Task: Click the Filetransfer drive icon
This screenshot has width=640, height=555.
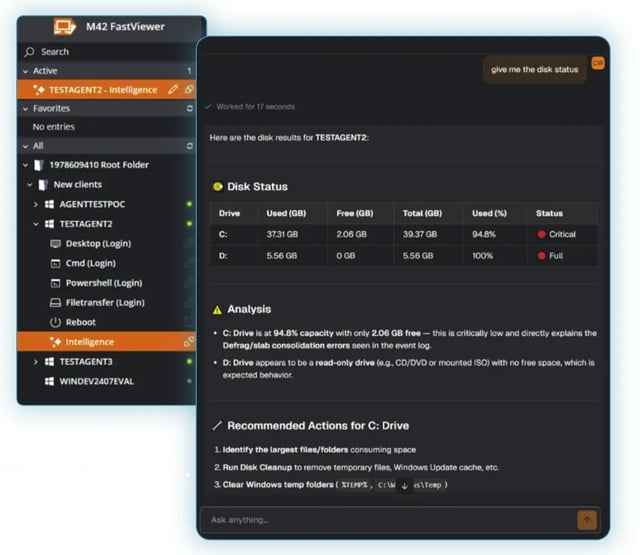Action: coord(56,302)
